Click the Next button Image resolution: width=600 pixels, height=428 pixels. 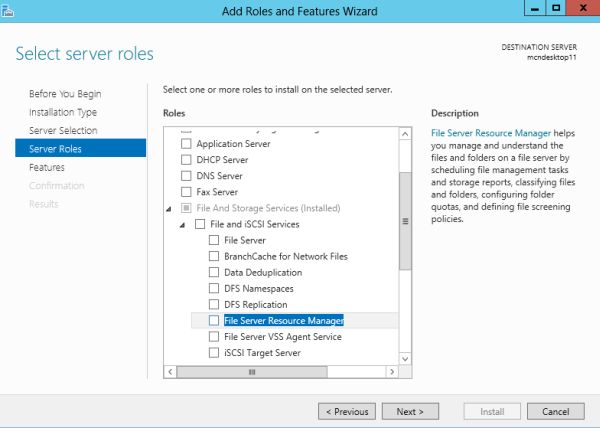point(410,411)
